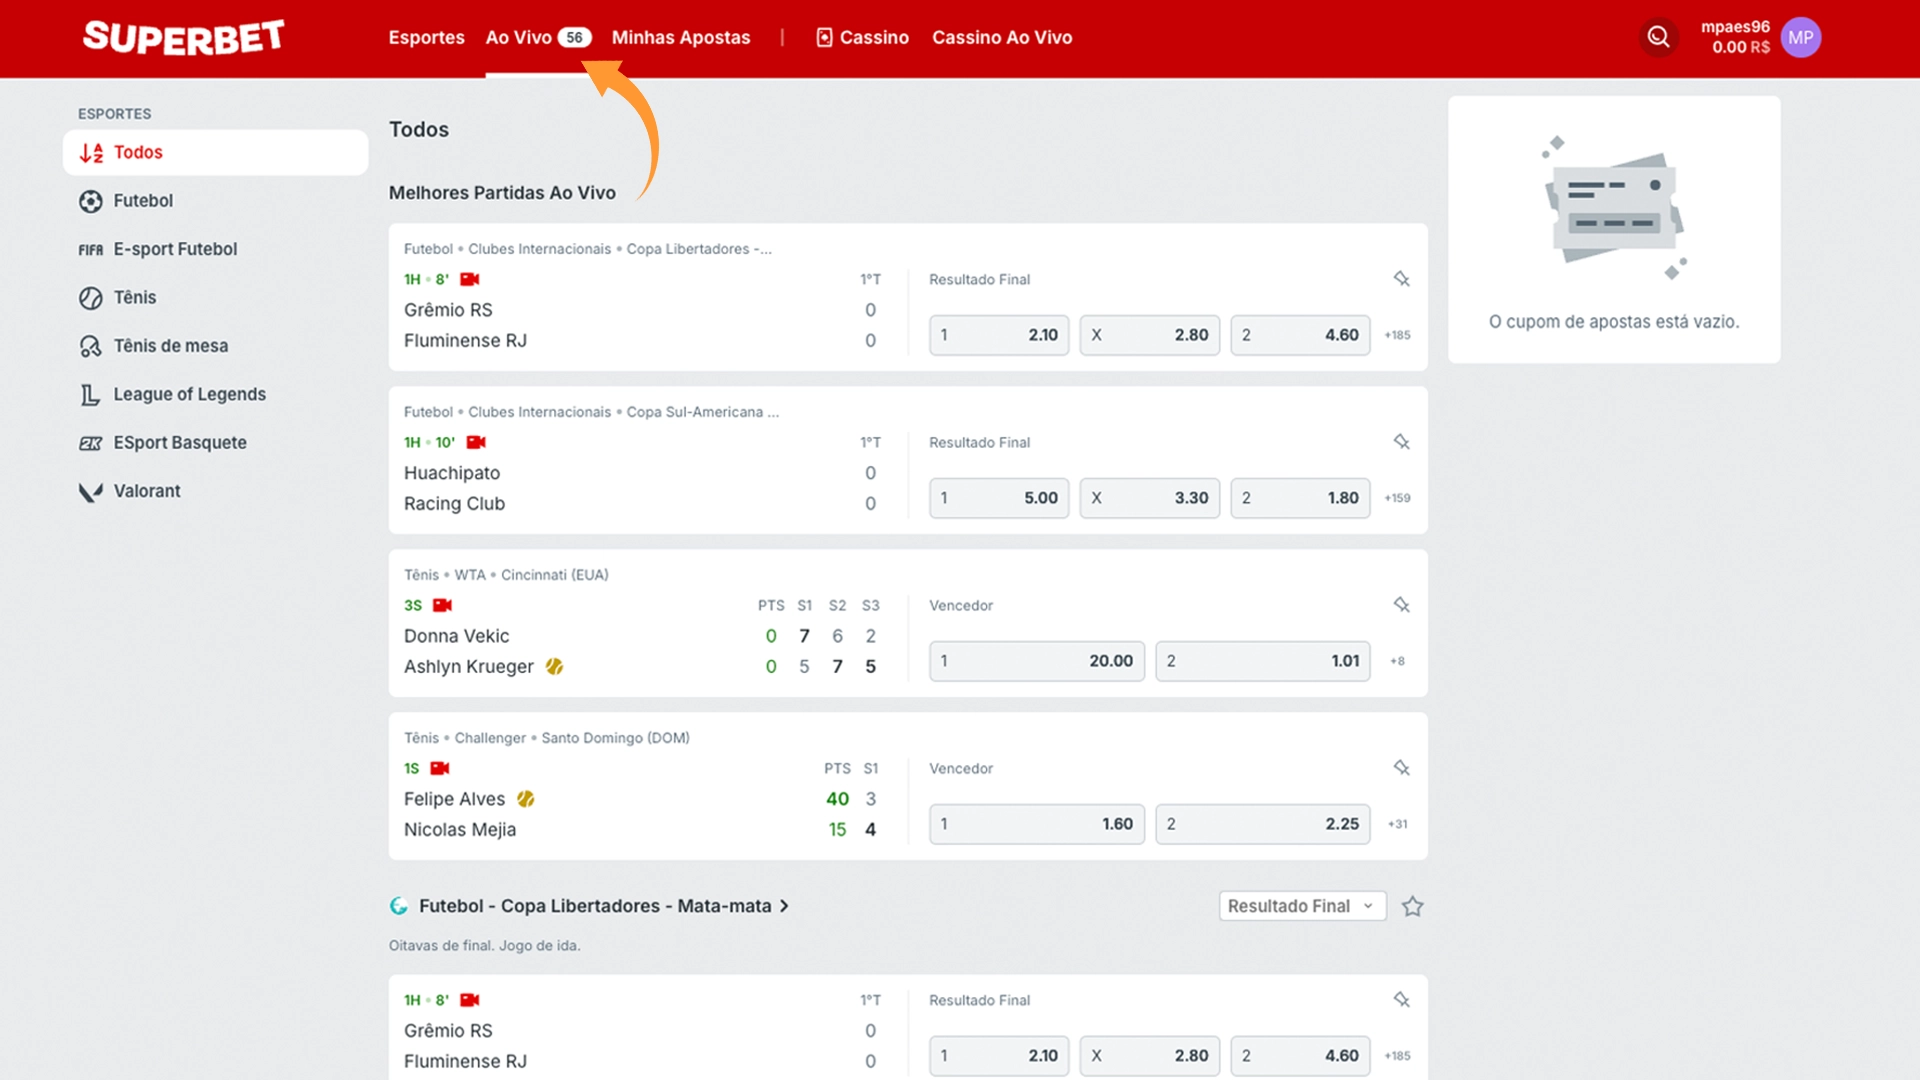Click the Copa Libertadores competition logo icon
Screen dimensions: 1920x1080
coord(399,906)
